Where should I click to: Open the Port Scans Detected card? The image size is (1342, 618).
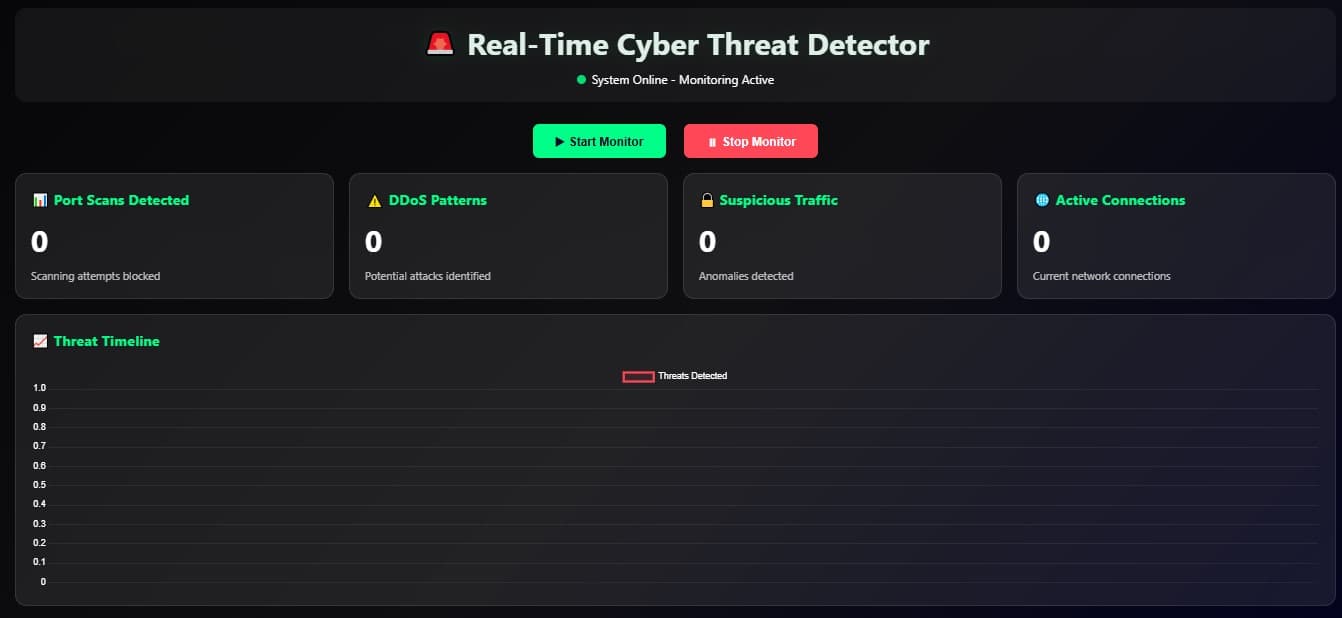(174, 236)
